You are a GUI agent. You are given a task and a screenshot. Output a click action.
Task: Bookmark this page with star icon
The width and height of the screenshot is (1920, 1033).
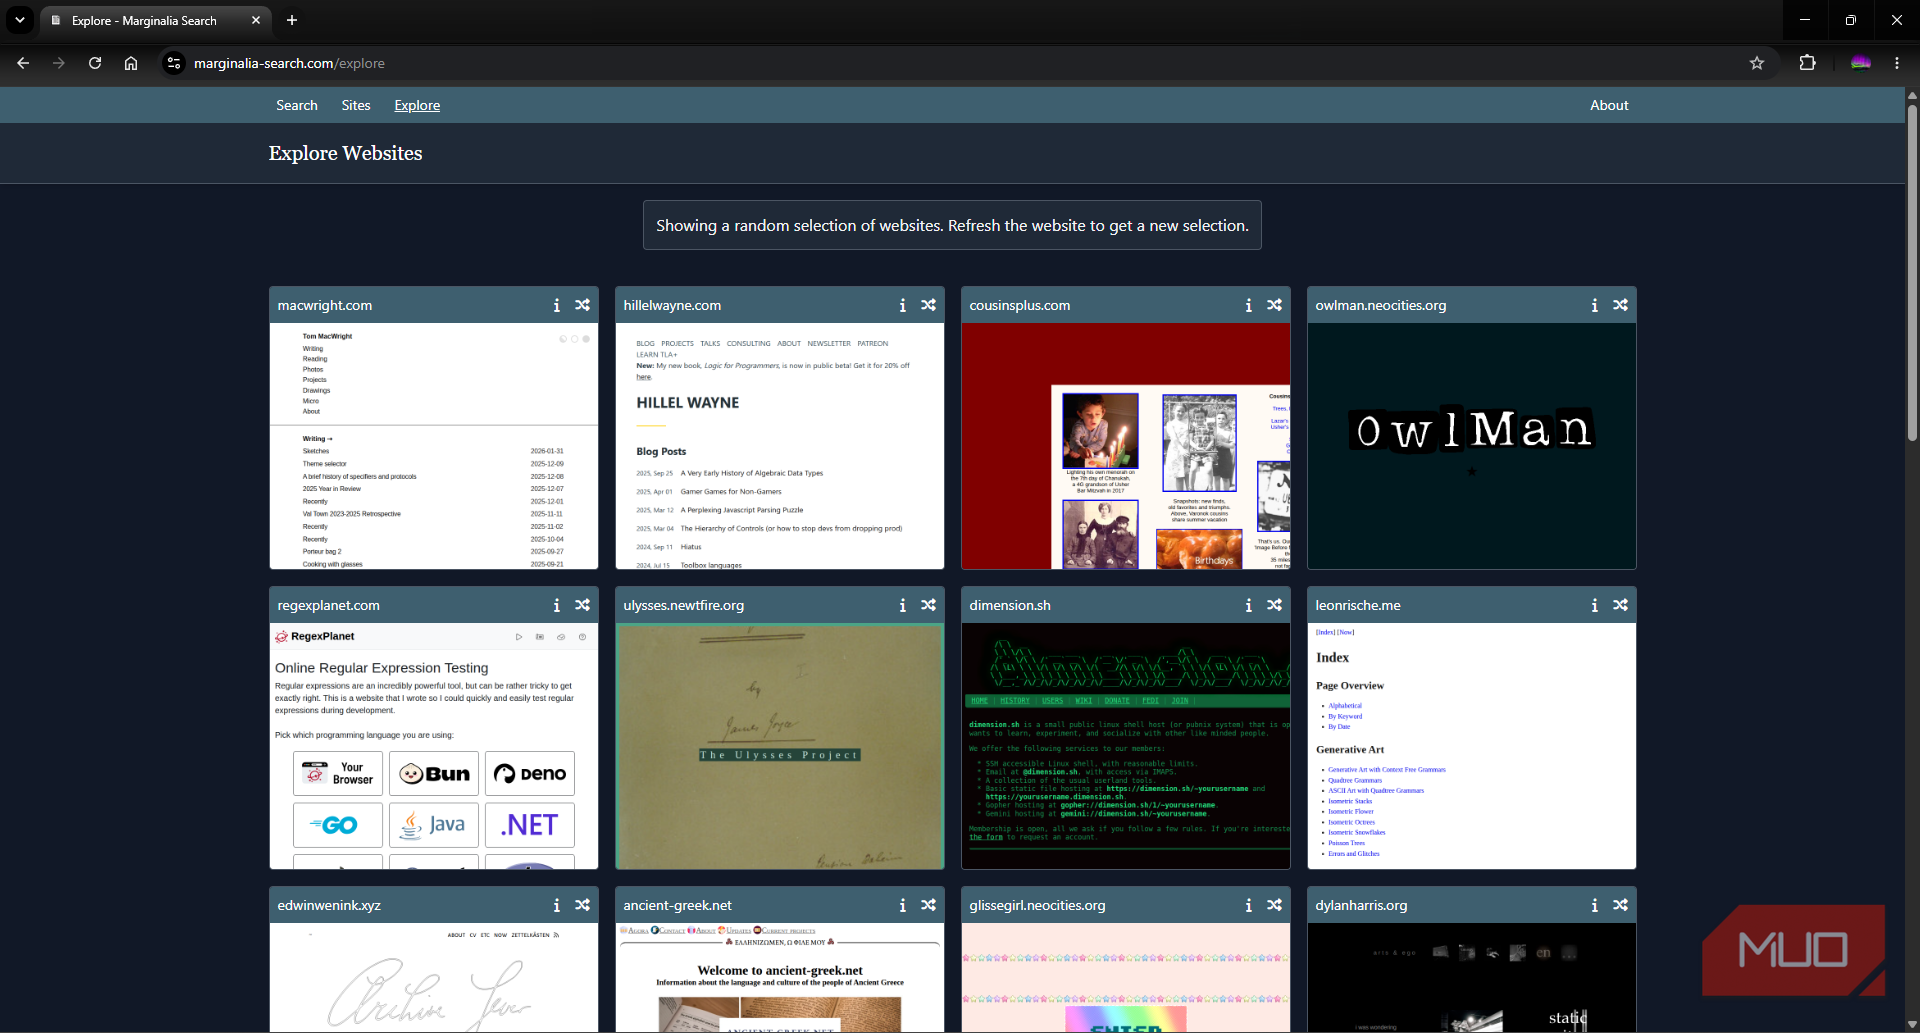1757,63
